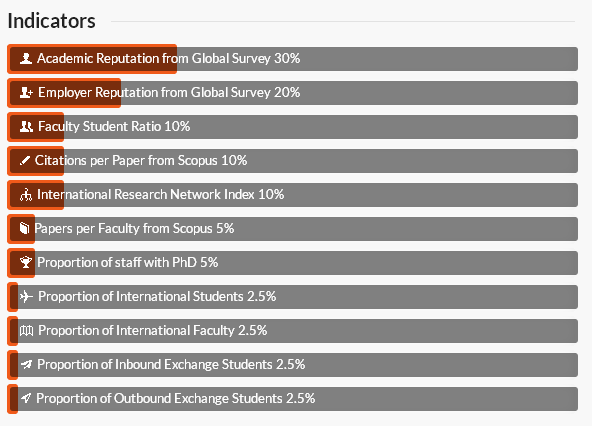
Task: Click the International Students airplane icon
Action: [26, 296]
